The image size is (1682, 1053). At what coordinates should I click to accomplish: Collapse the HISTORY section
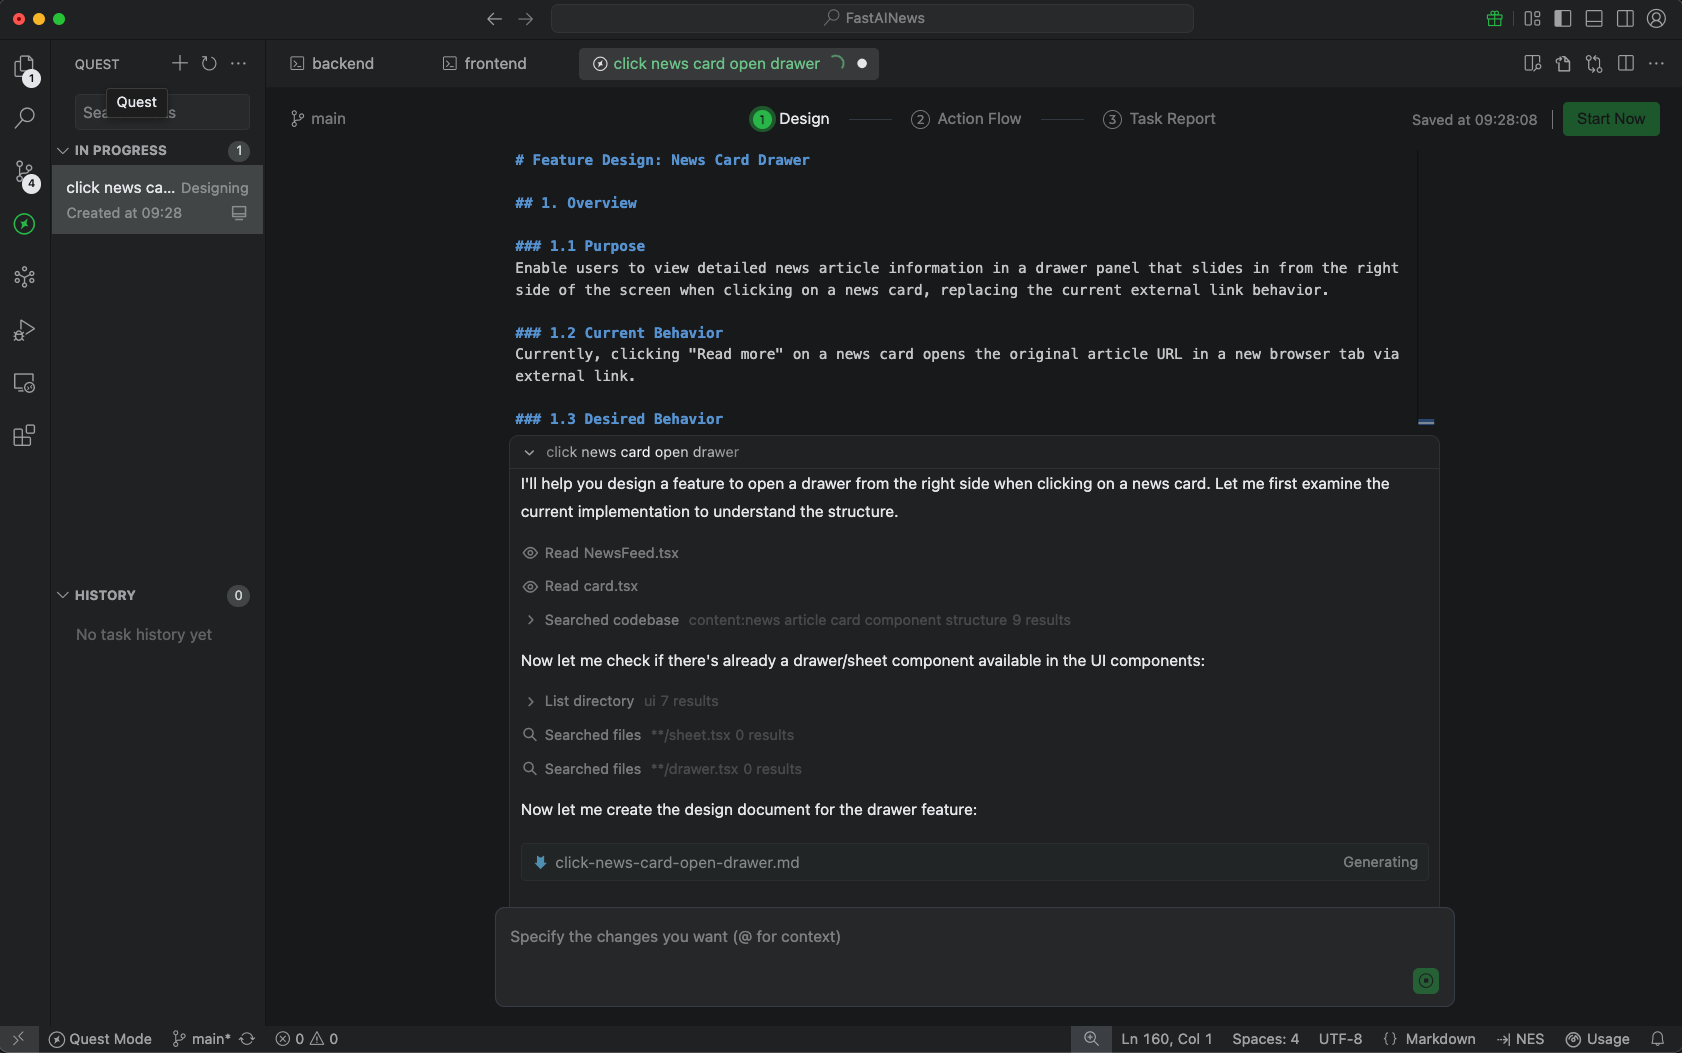click(63, 595)
